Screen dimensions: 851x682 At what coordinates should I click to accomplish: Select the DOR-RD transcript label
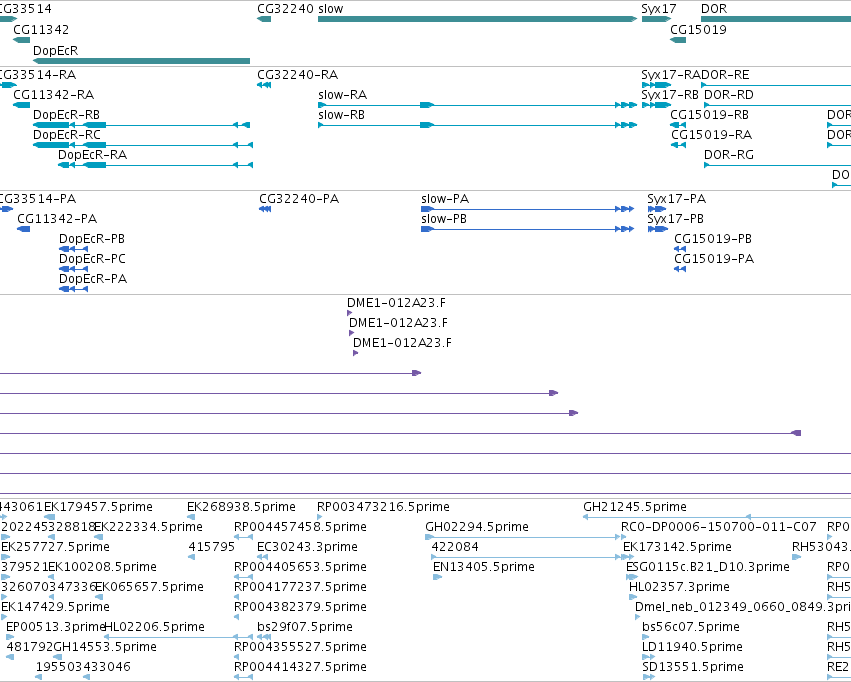click(x=729, y=95)
